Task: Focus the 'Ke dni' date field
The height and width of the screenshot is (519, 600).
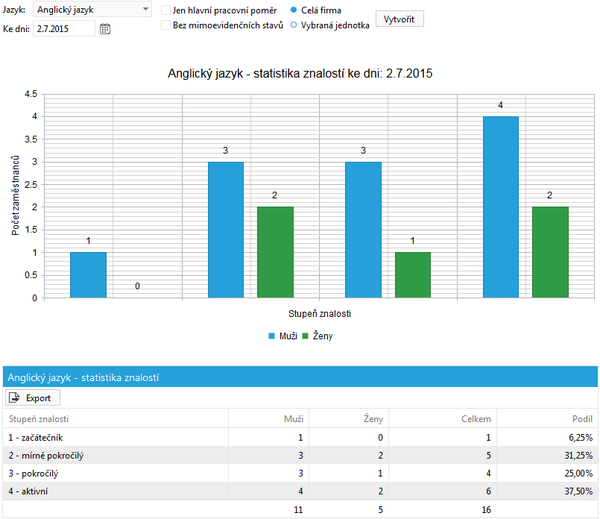Action: pos(64,29)
